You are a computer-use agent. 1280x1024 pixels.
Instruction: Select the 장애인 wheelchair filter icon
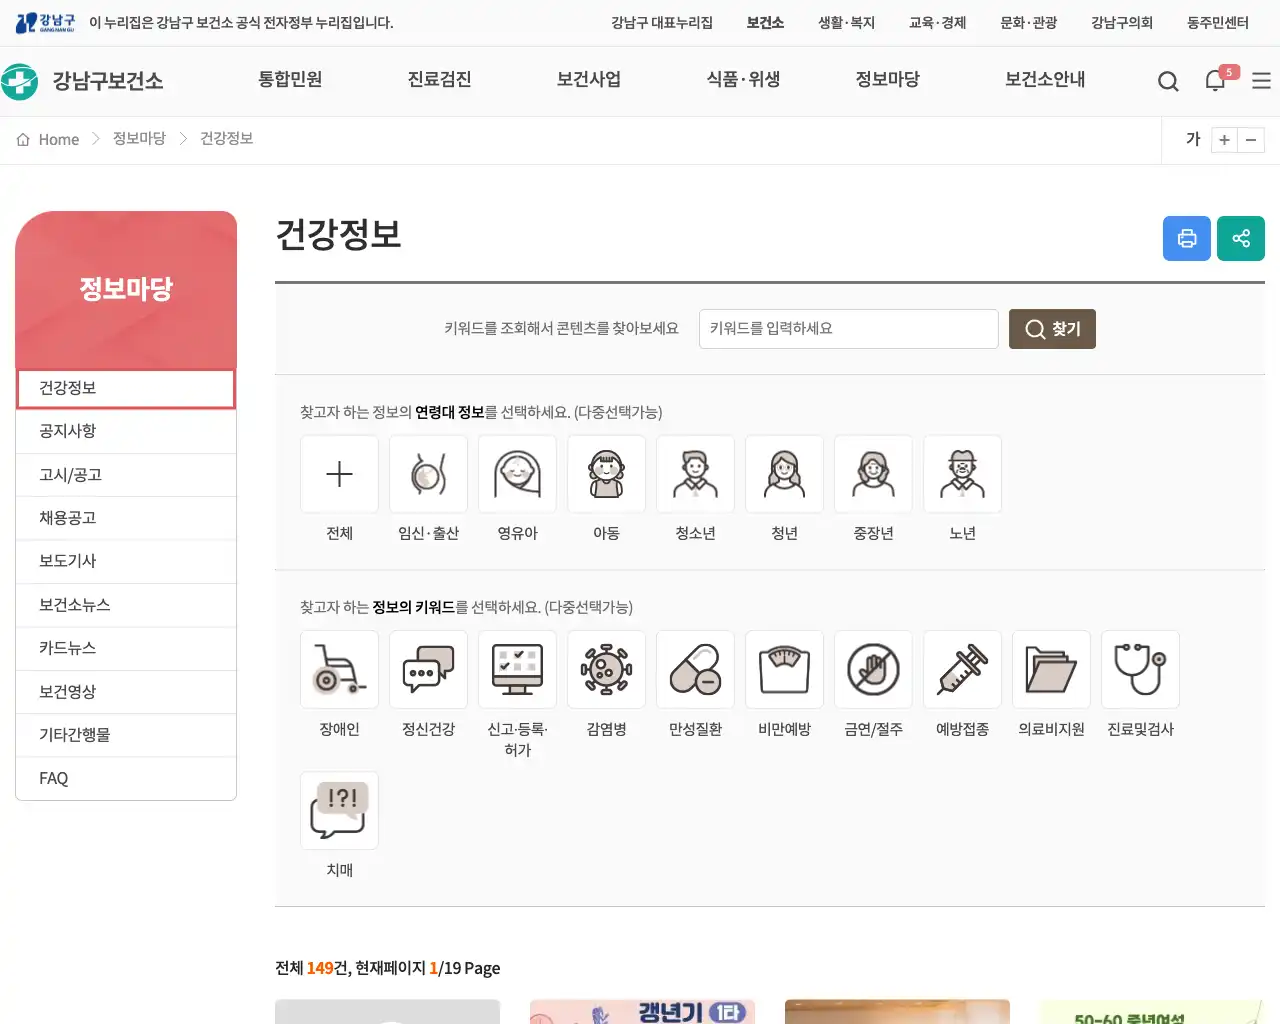[339, 669]
